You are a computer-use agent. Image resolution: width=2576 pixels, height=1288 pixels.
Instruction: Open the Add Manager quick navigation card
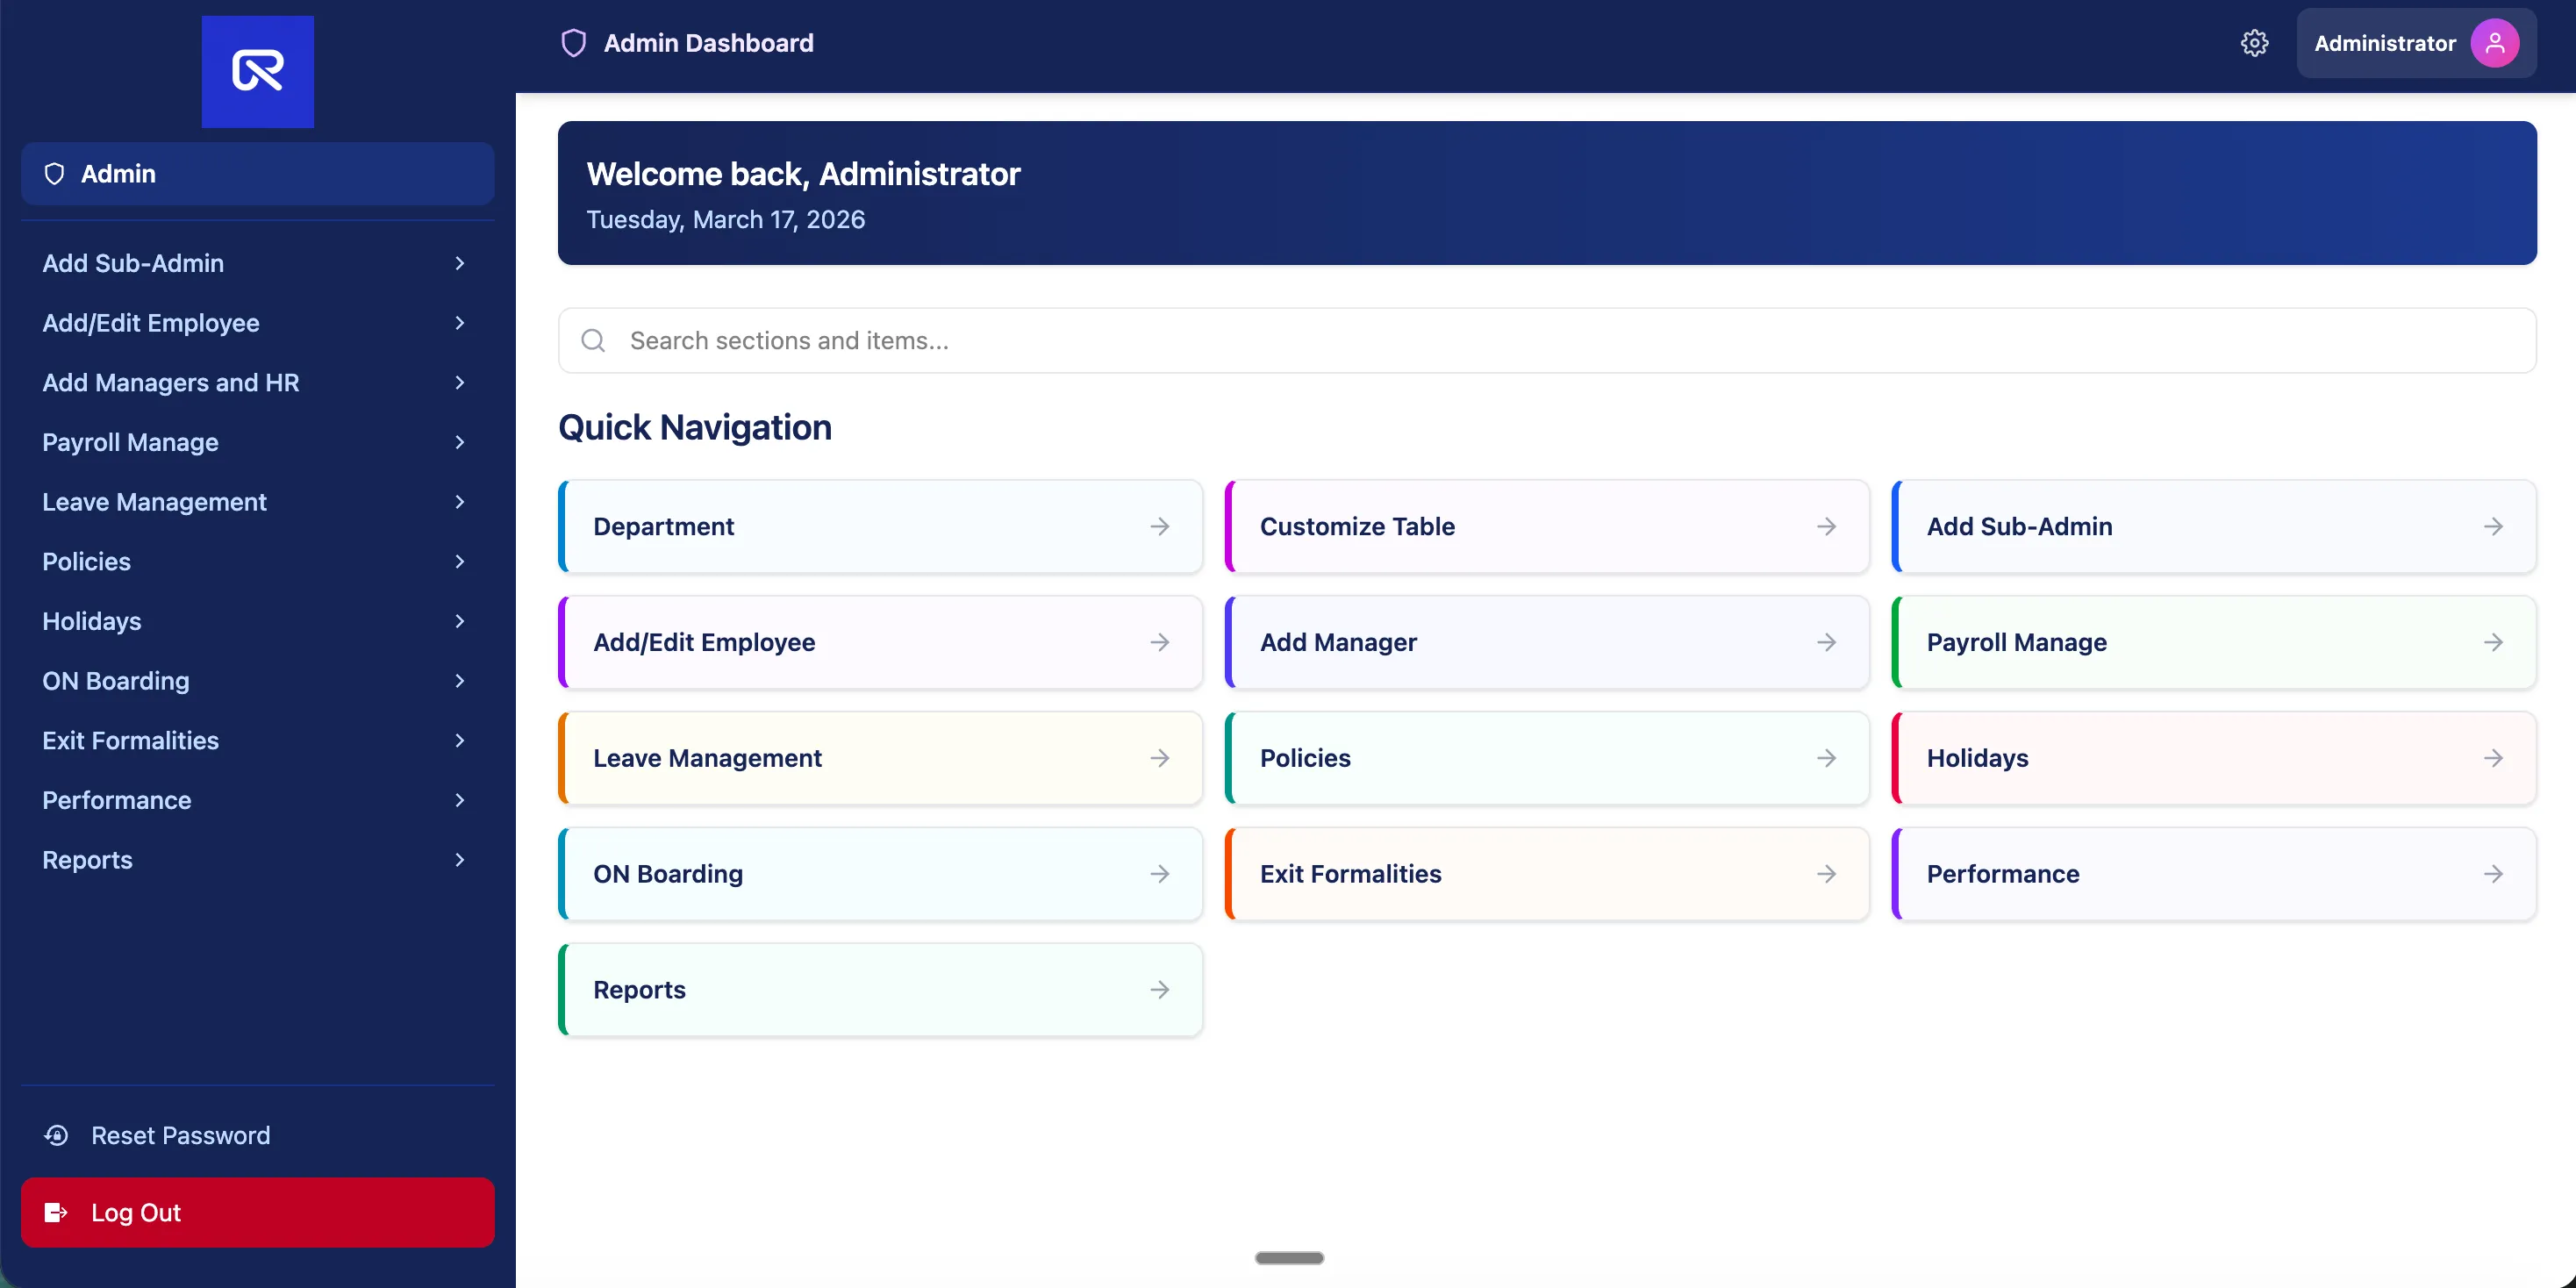point(1547,642)
